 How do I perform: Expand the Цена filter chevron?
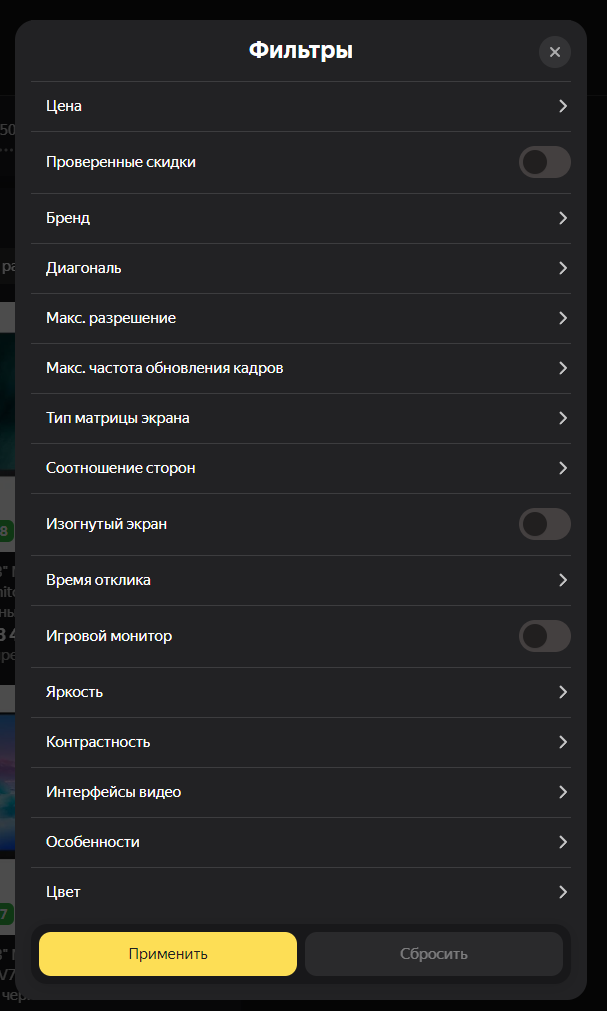[x=563, y=106]
